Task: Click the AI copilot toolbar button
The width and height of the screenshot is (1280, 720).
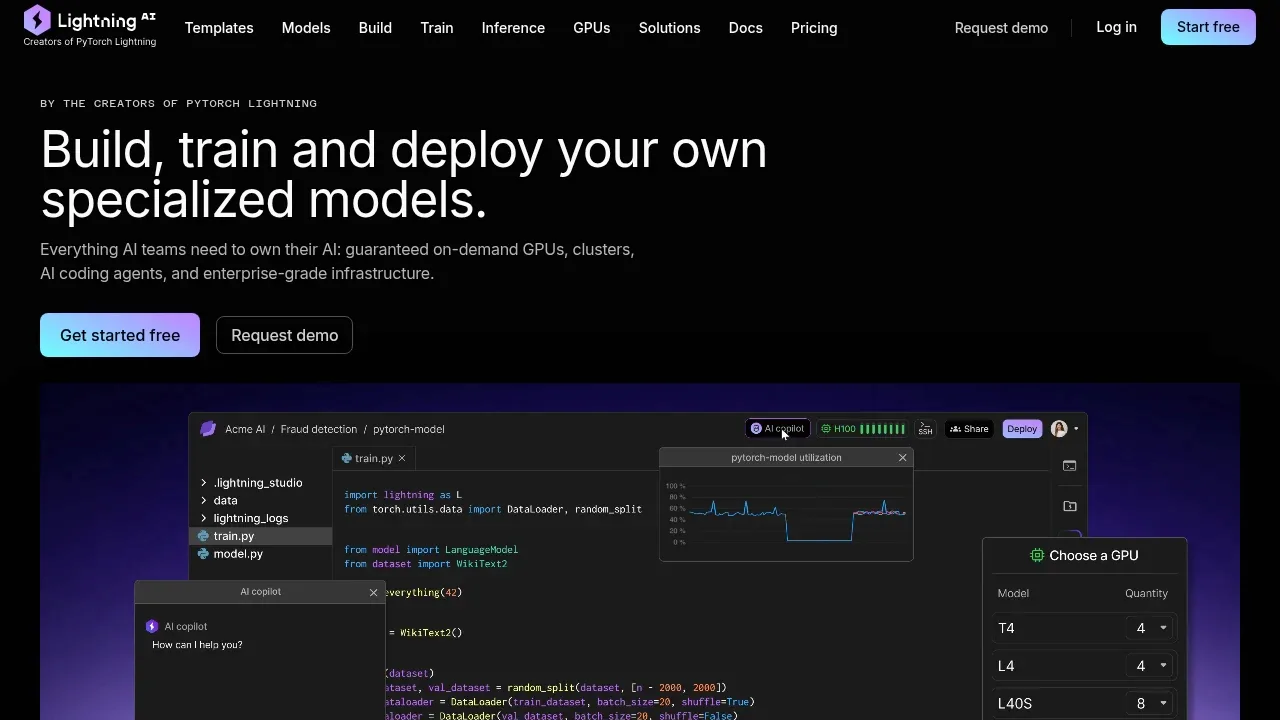Action: click(x=777, y=429)
